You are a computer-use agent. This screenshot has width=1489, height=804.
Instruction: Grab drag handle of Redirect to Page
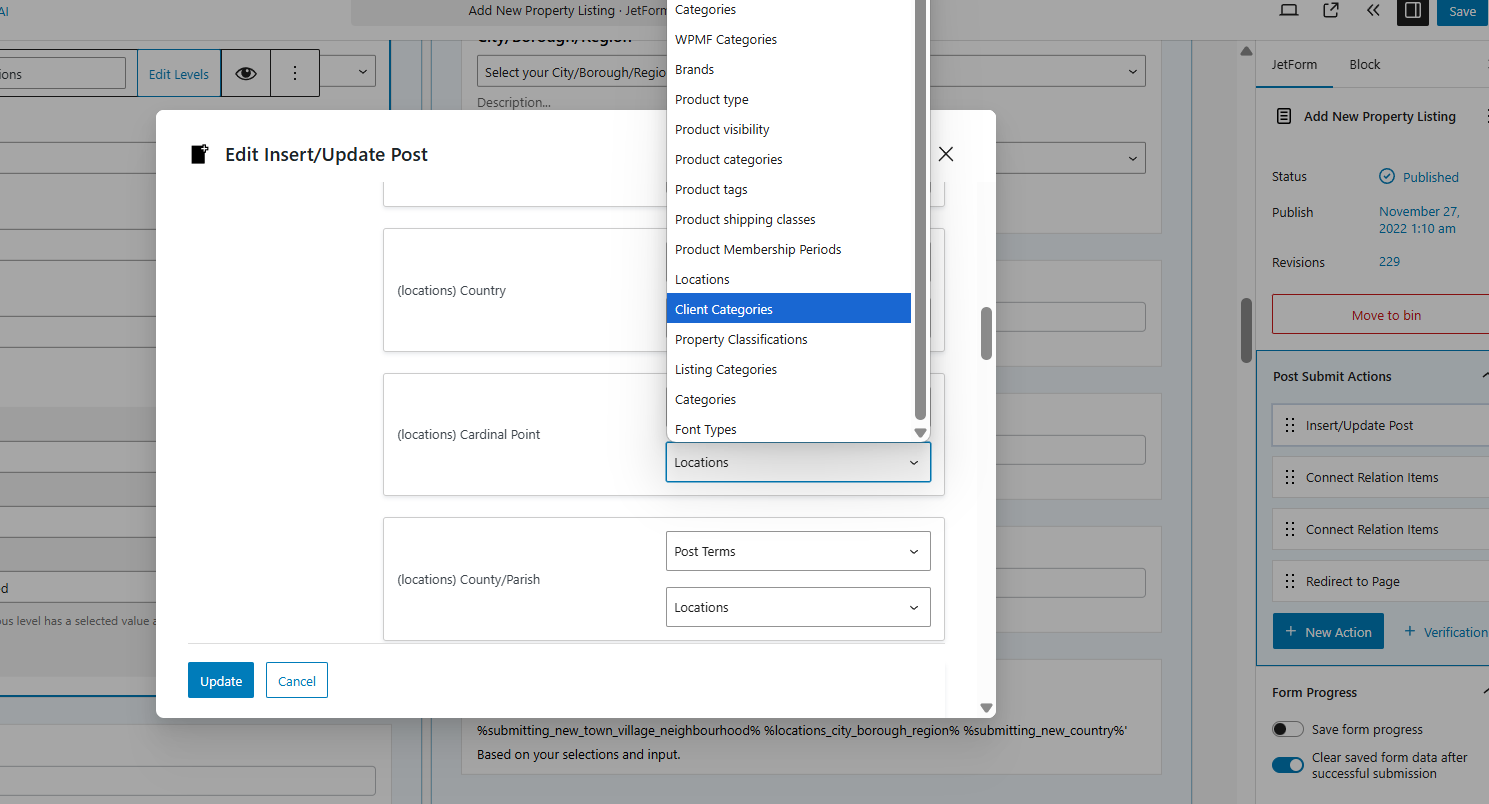1289,581
